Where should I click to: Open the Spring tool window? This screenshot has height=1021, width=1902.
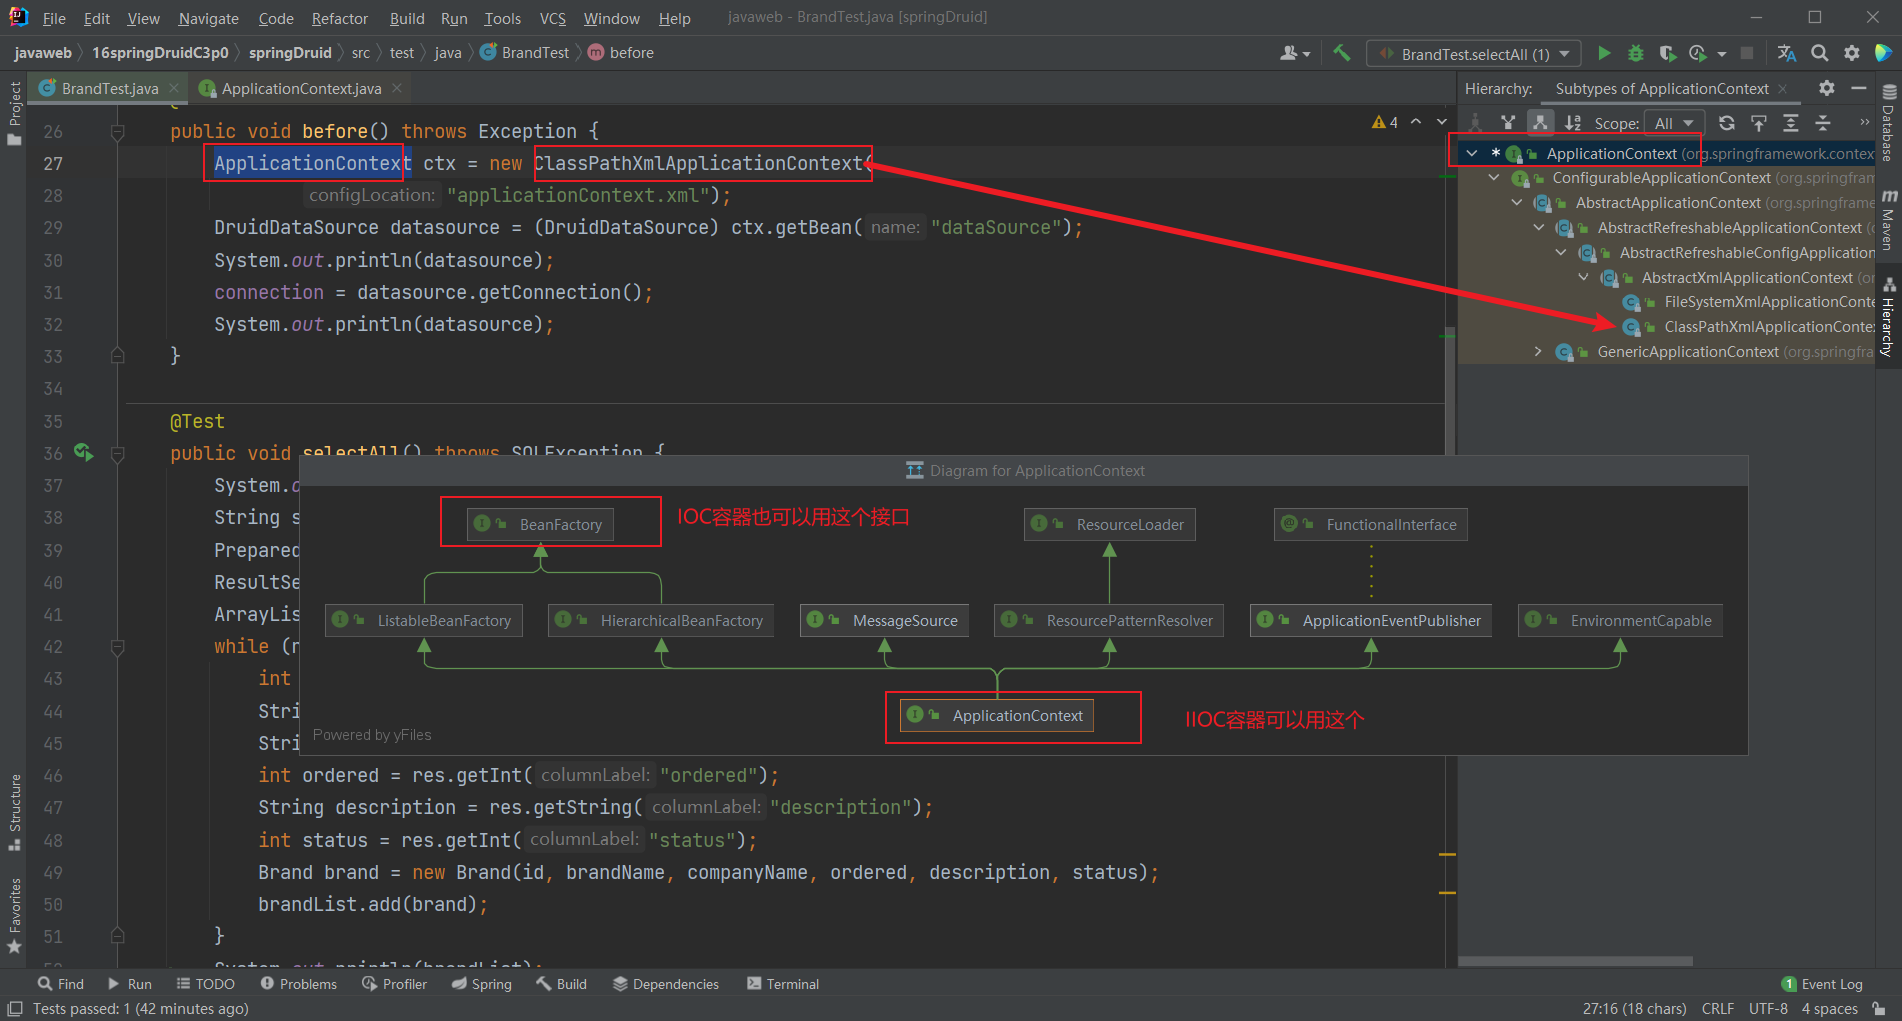point(481,984)
